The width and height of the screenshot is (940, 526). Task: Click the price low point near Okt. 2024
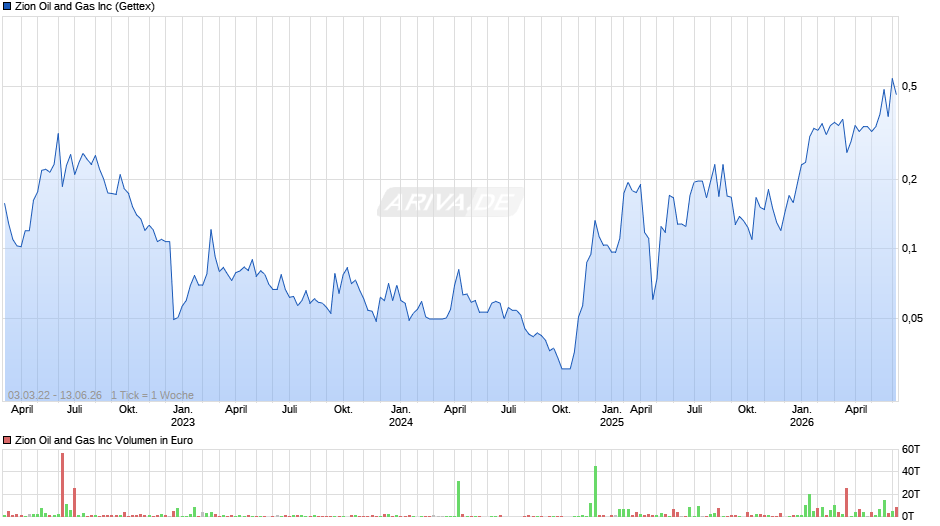pyautogui.click(x=565, y=368)
